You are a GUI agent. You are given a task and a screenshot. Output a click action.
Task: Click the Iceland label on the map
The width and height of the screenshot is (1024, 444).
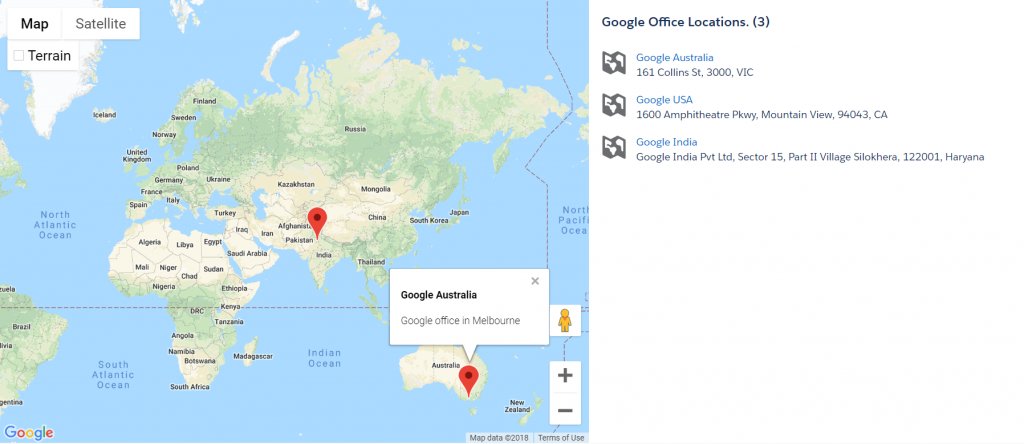(104, 115)
